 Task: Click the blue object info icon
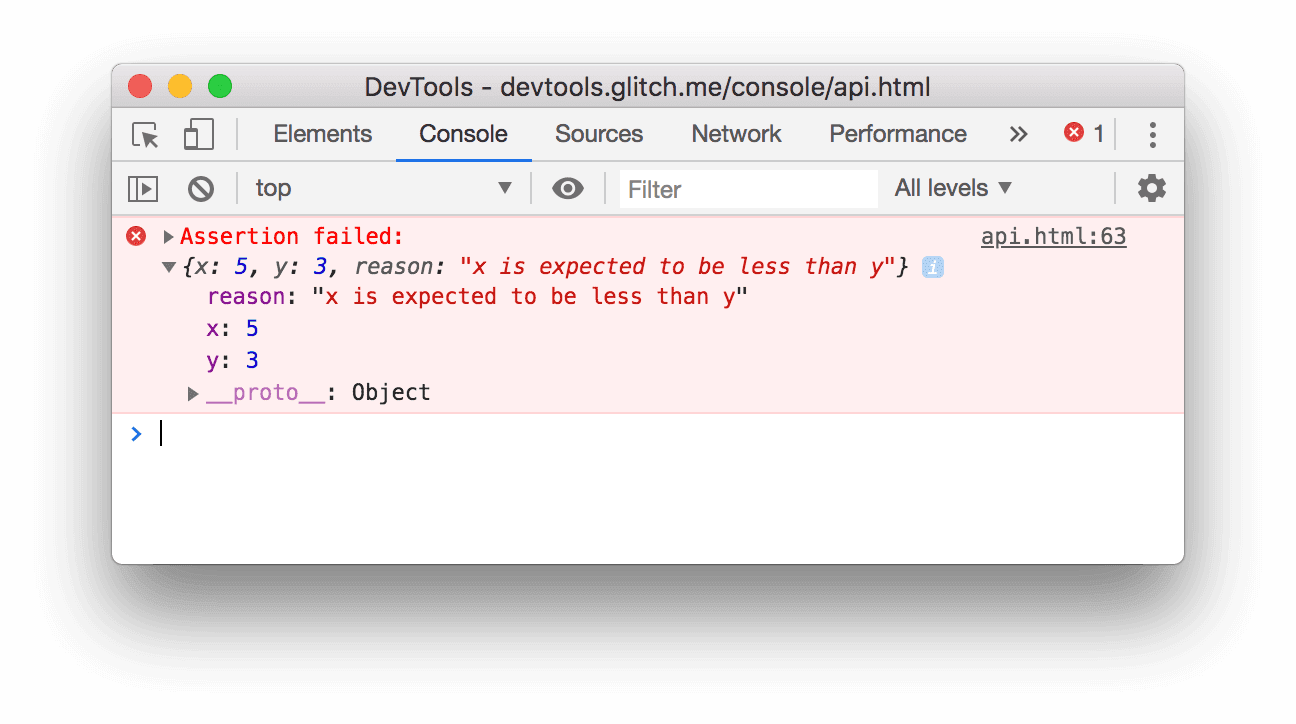point(933,267)
